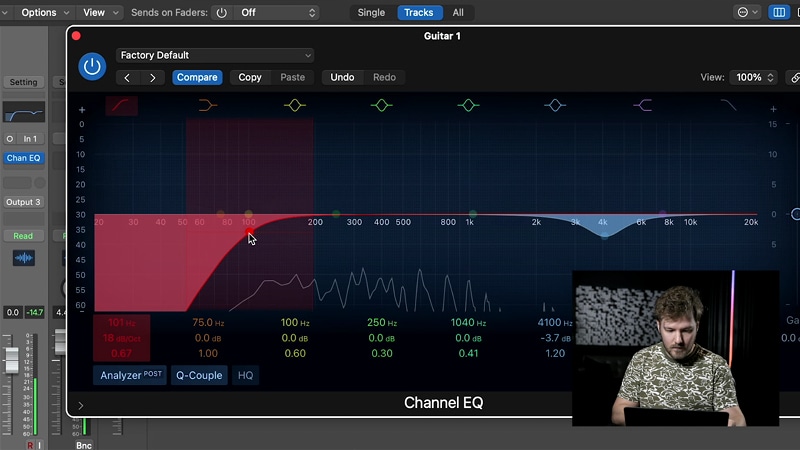Switch mixer to Single view

coord(371,13)
